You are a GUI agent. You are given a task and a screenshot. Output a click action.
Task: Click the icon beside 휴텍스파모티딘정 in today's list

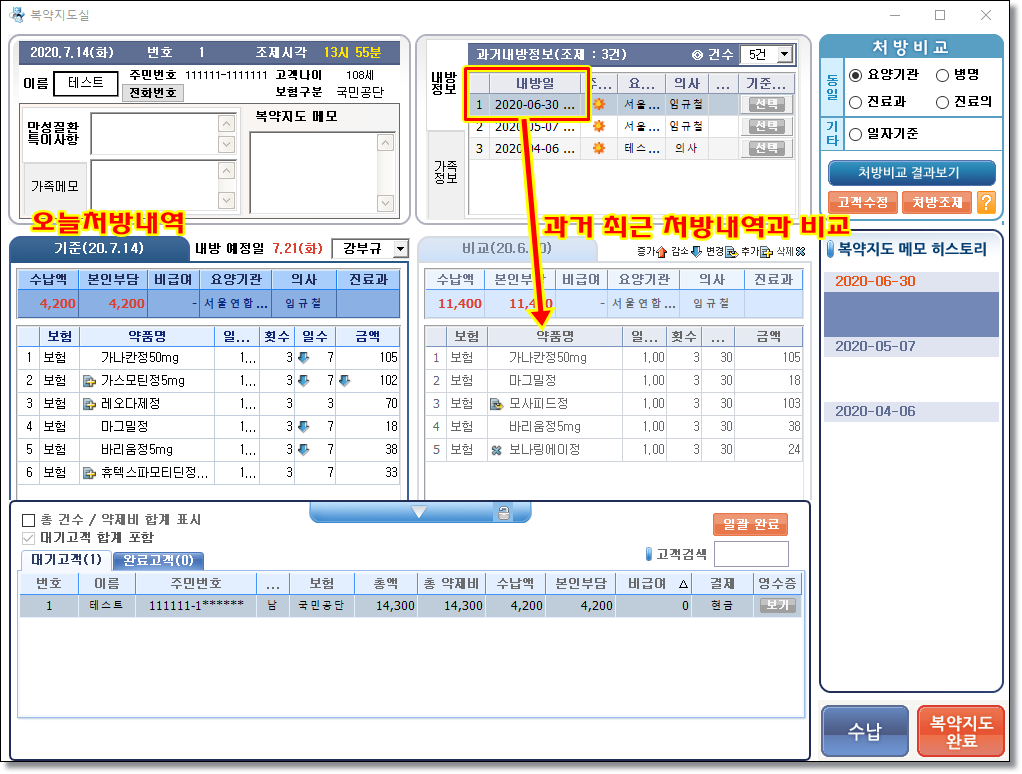[89, 473]
